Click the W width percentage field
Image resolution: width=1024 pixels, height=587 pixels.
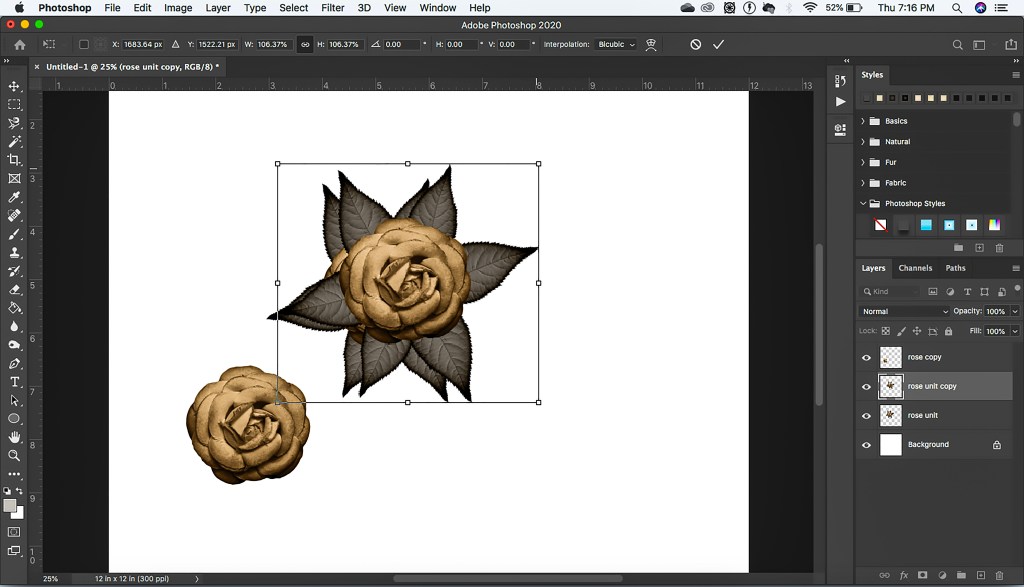click(x=272, y=45)
